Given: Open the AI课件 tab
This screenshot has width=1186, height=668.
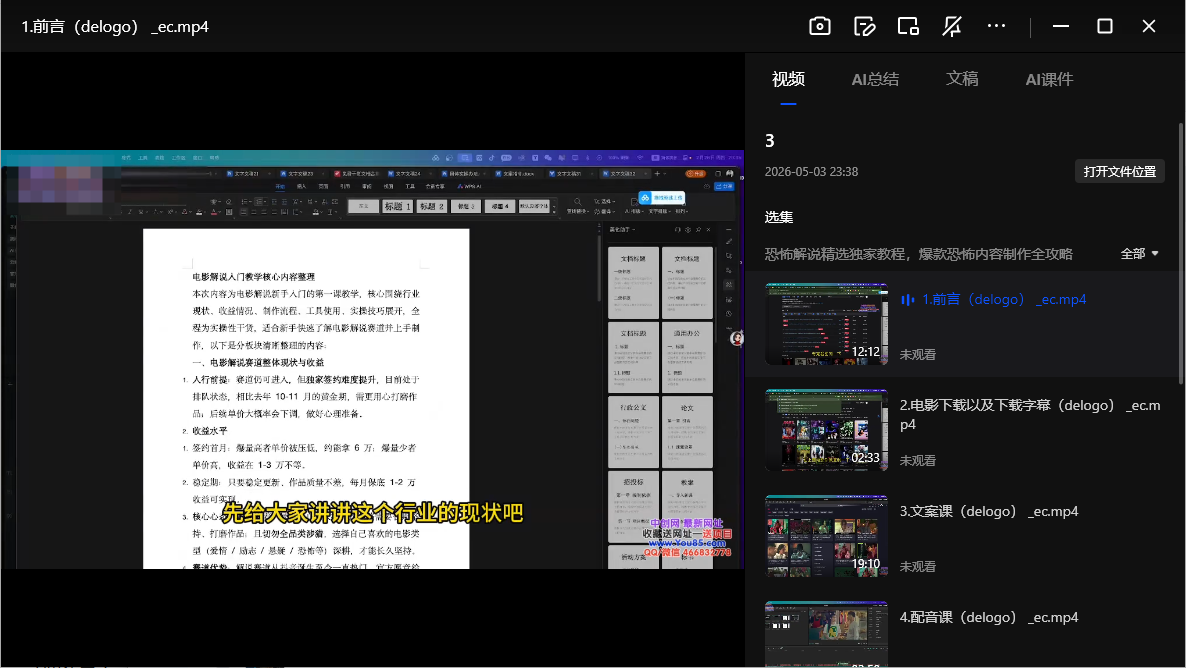Looking at the screenshot, I should [x=1049, y=79].
